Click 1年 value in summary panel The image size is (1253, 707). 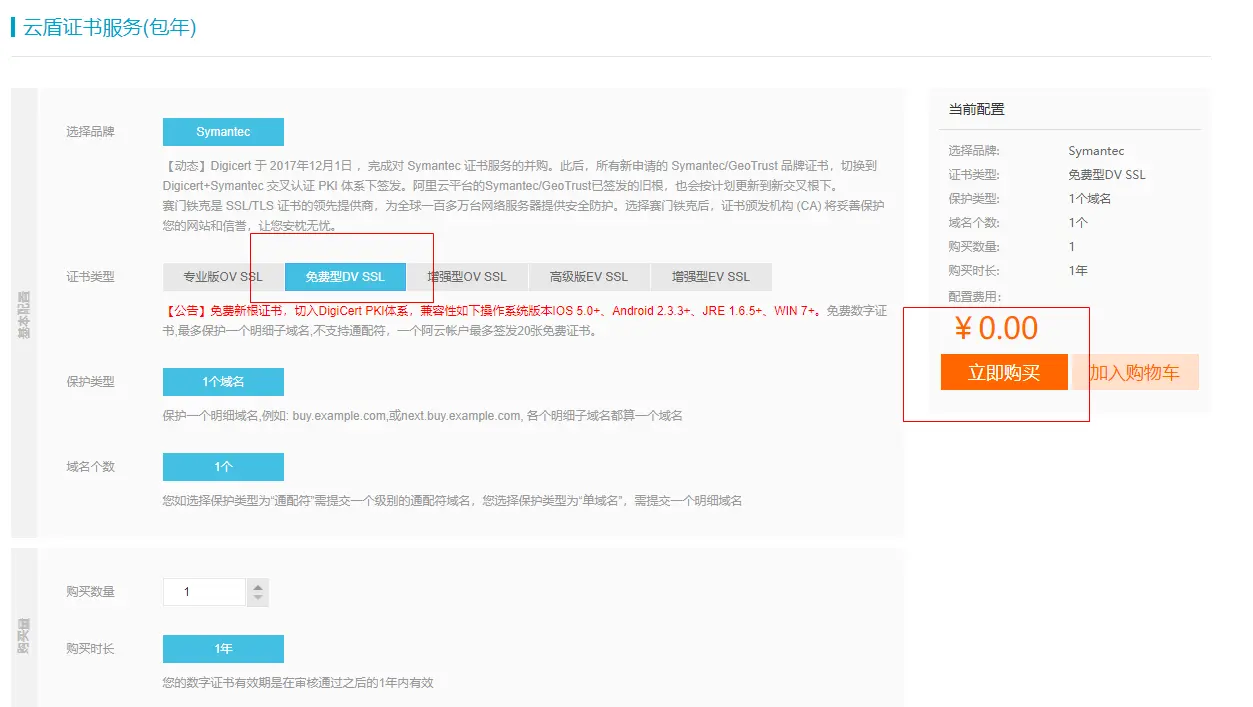[1078, 271]
